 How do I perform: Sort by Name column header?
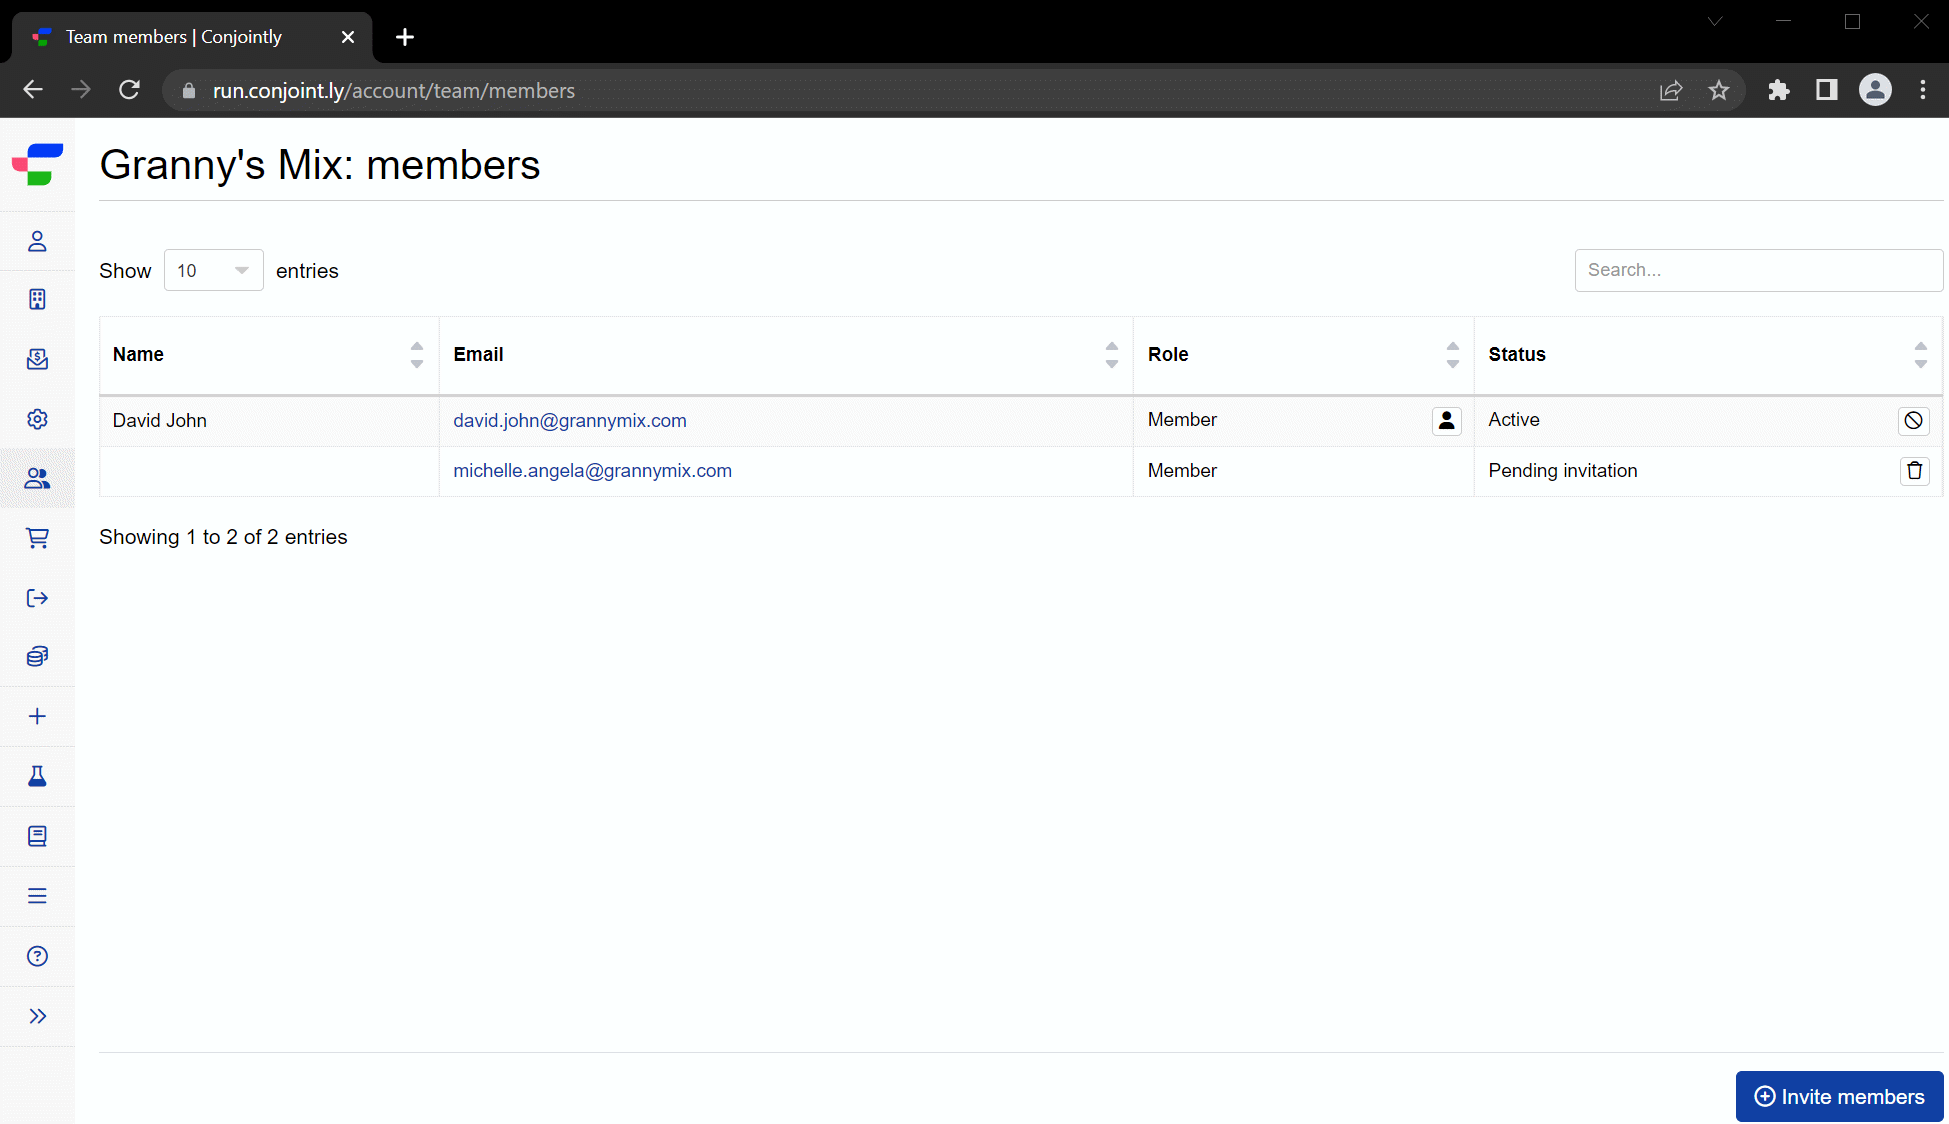416,353
